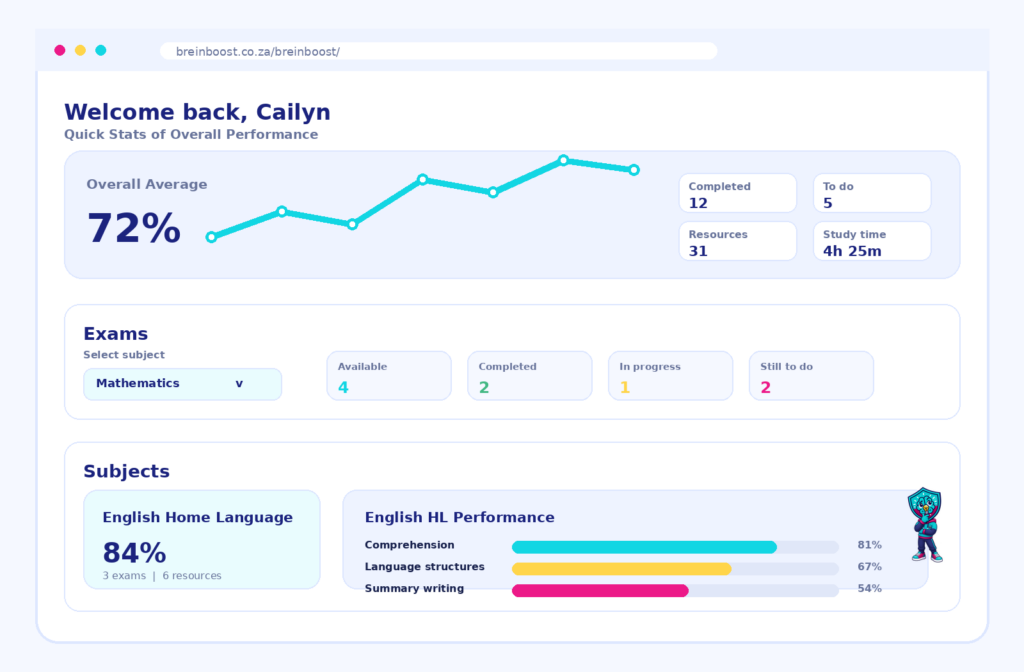This screenshot has height=672, width=1024.
Task: Click the BreinBoost mascot character icon
Action: (x=925, y=524)
